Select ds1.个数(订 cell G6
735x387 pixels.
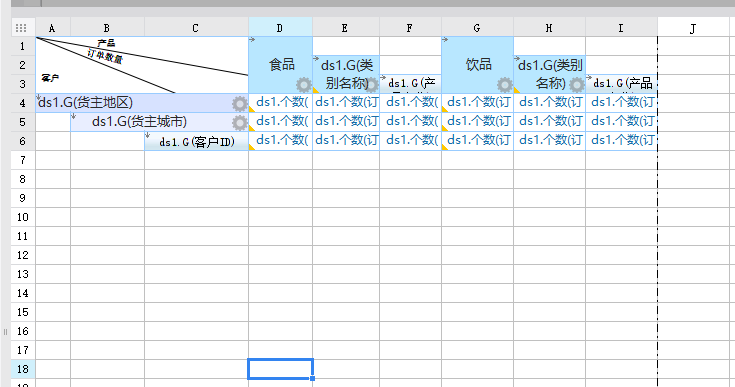(477, 141)
